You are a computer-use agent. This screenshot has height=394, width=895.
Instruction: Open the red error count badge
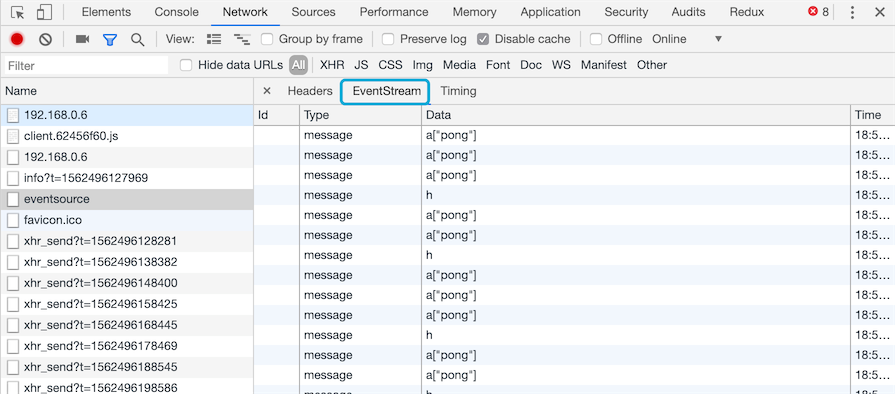point(818,12)
